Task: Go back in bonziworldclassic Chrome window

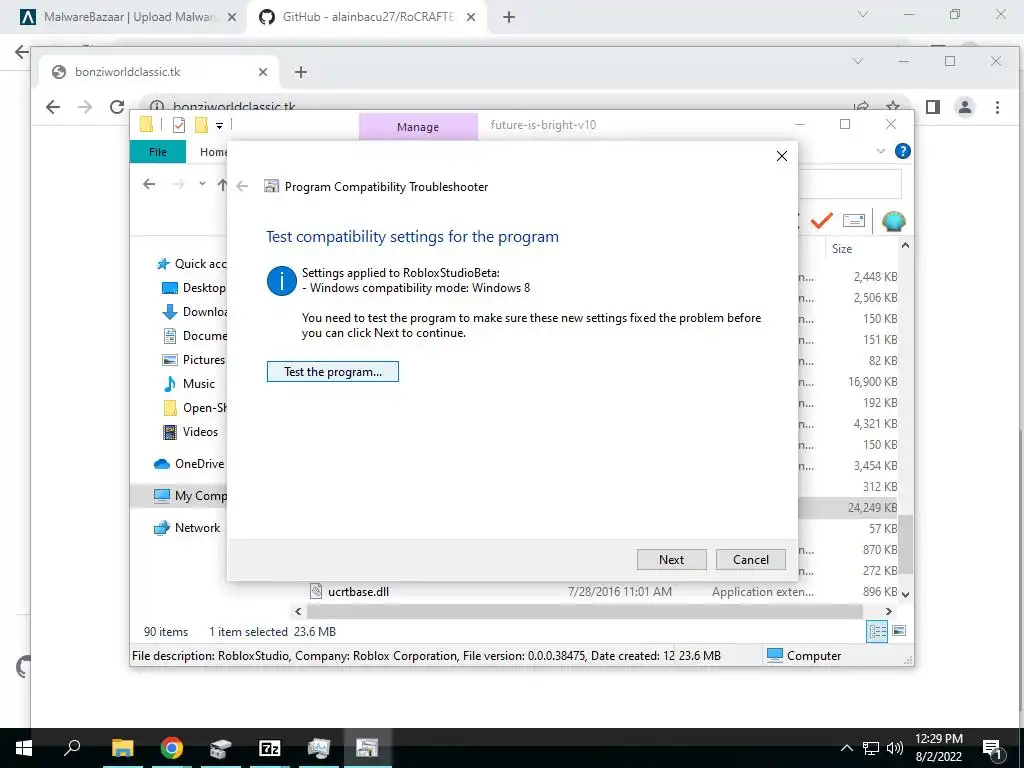Action: 53,107
